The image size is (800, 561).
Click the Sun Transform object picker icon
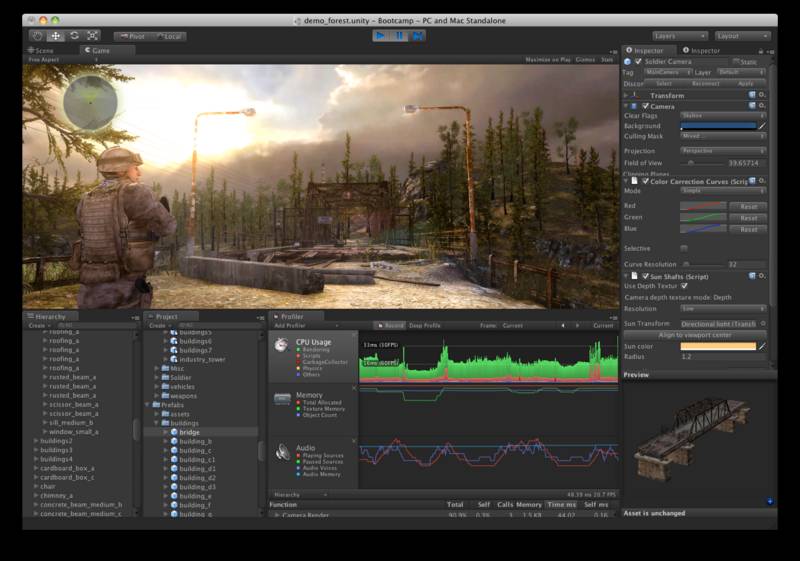pos(763,324)
